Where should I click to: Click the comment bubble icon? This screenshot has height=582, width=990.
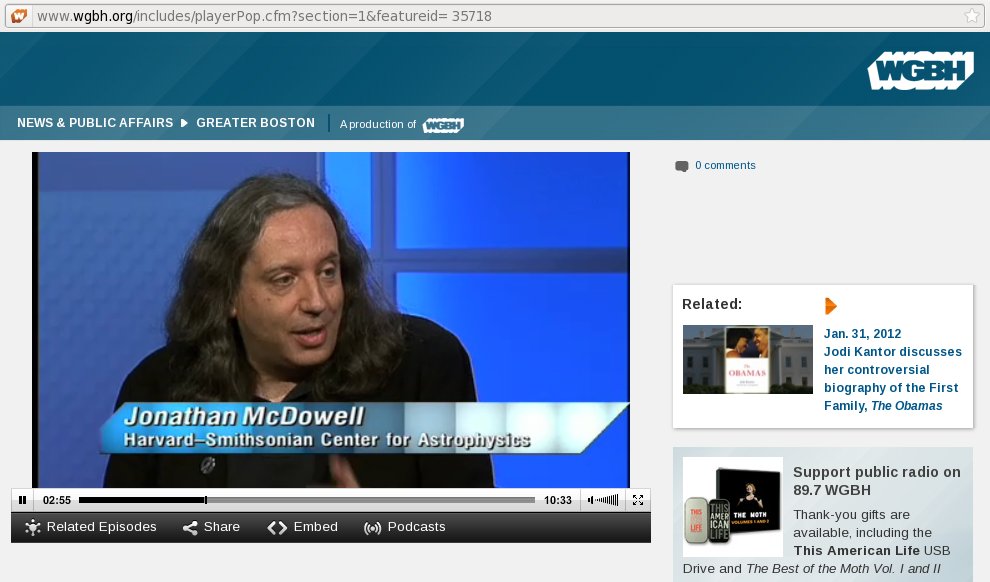point(682,166)
